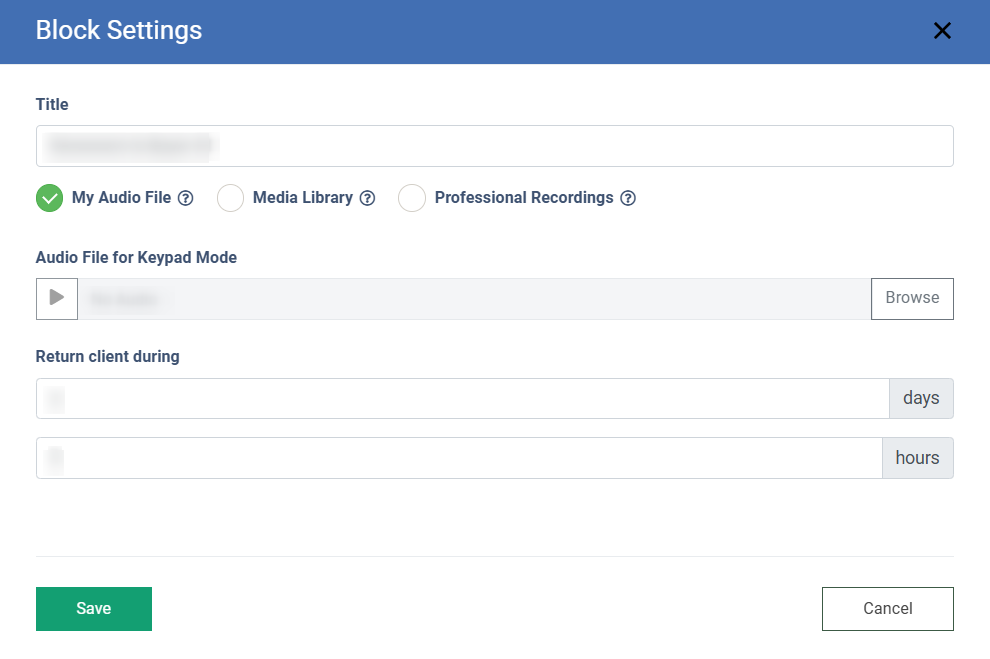Select the My Audio File radio button
Screen dimensions: 990x659
49,198
